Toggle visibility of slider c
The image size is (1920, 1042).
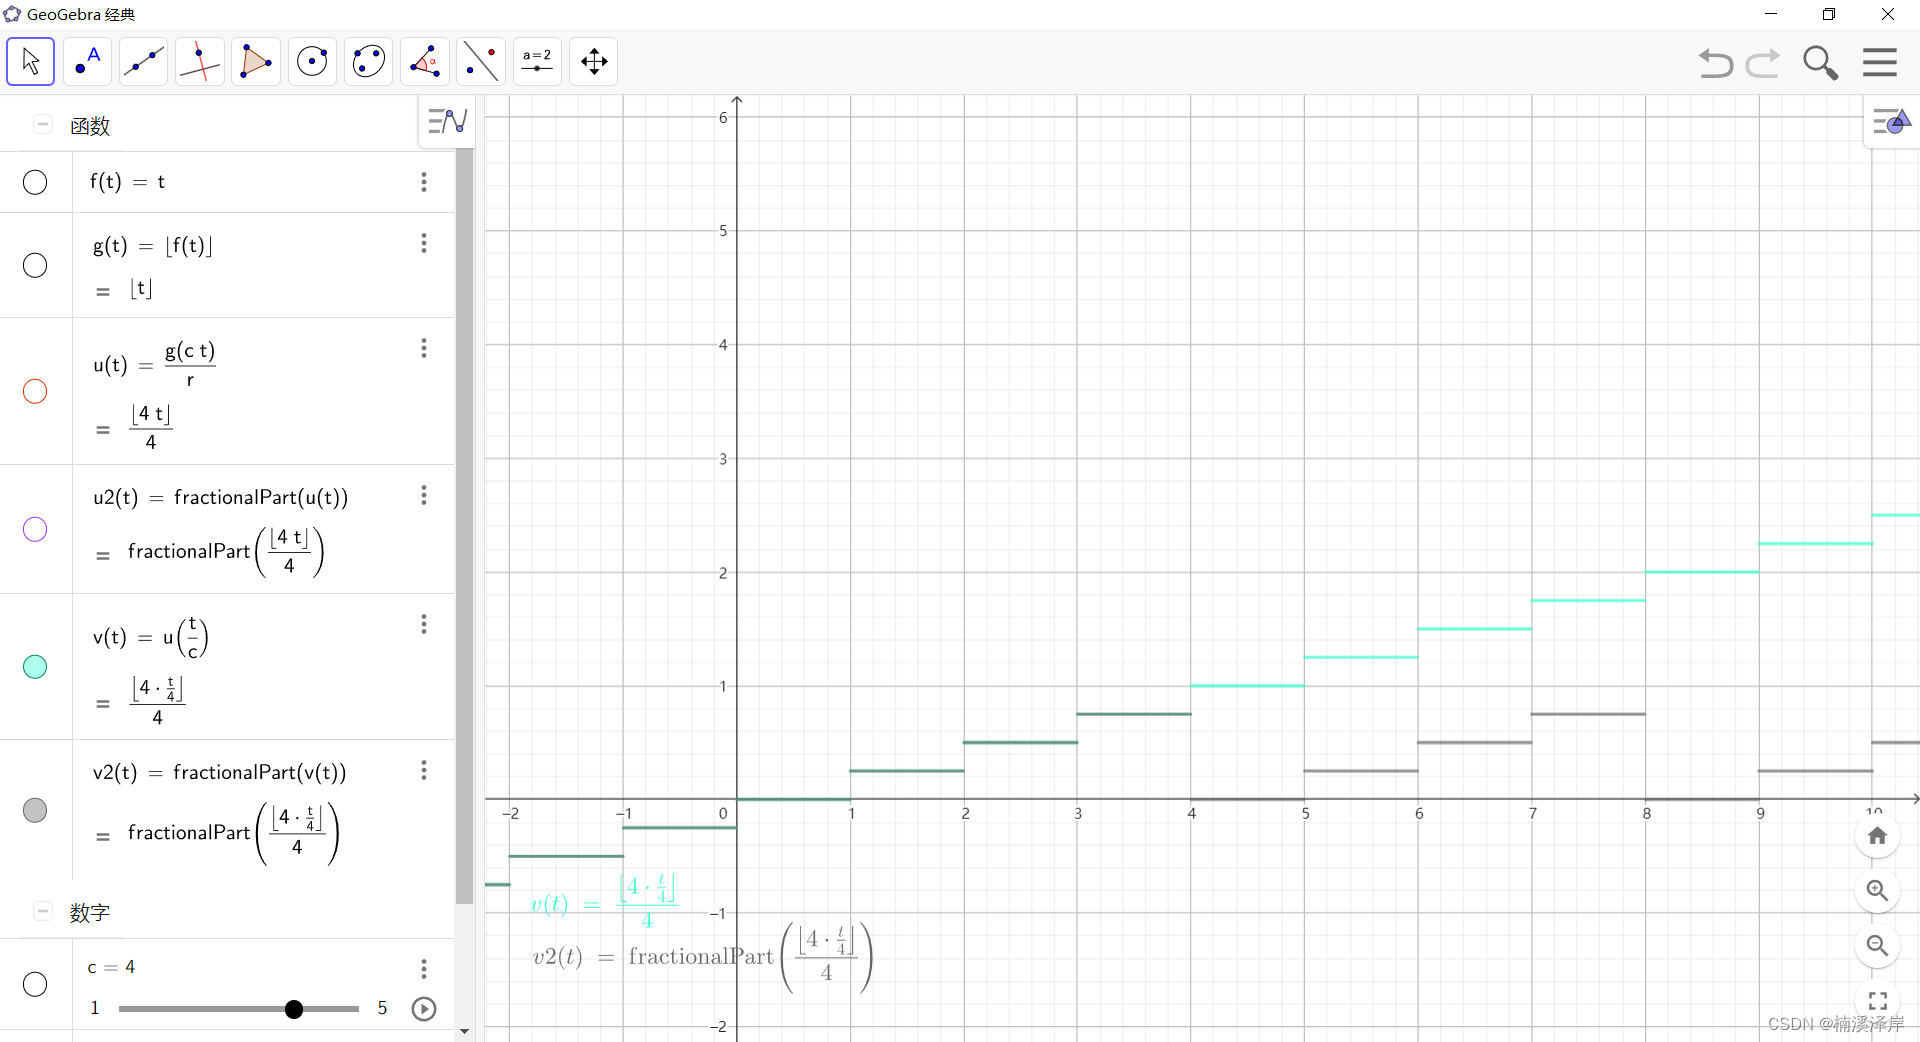tap(35, 984)
